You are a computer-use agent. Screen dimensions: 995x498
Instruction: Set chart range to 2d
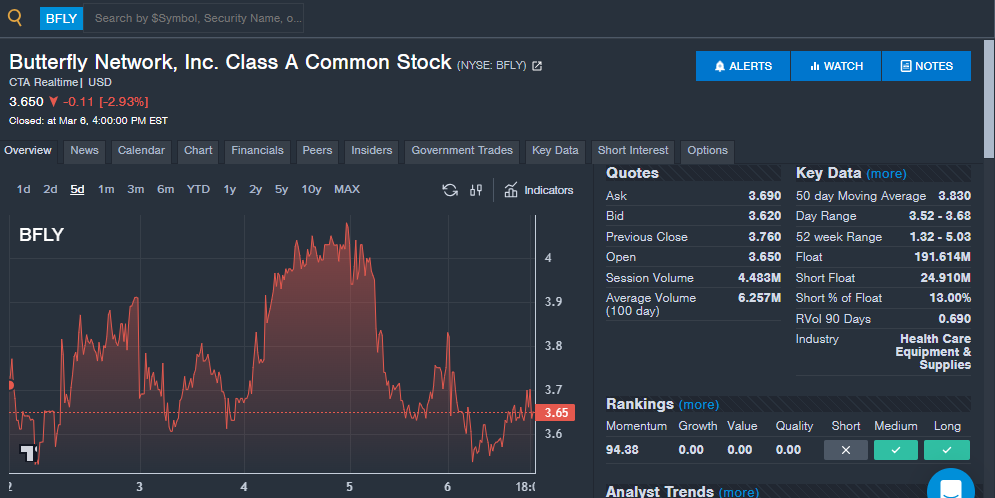(50, 189)
